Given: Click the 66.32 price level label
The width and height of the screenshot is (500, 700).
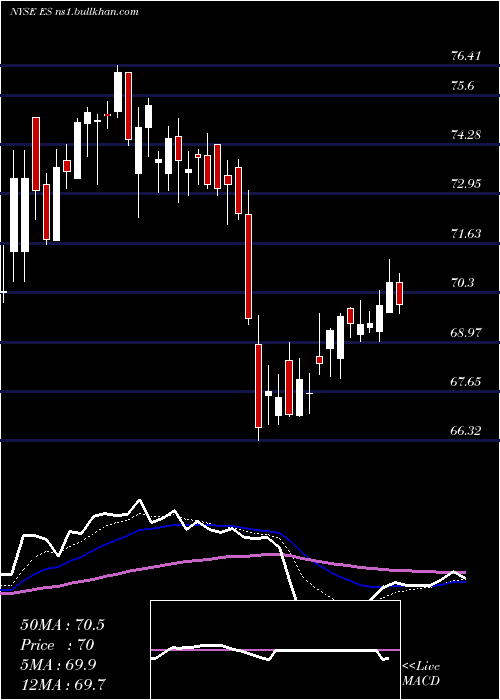Looking at the screenshot, I should point(466,431).
